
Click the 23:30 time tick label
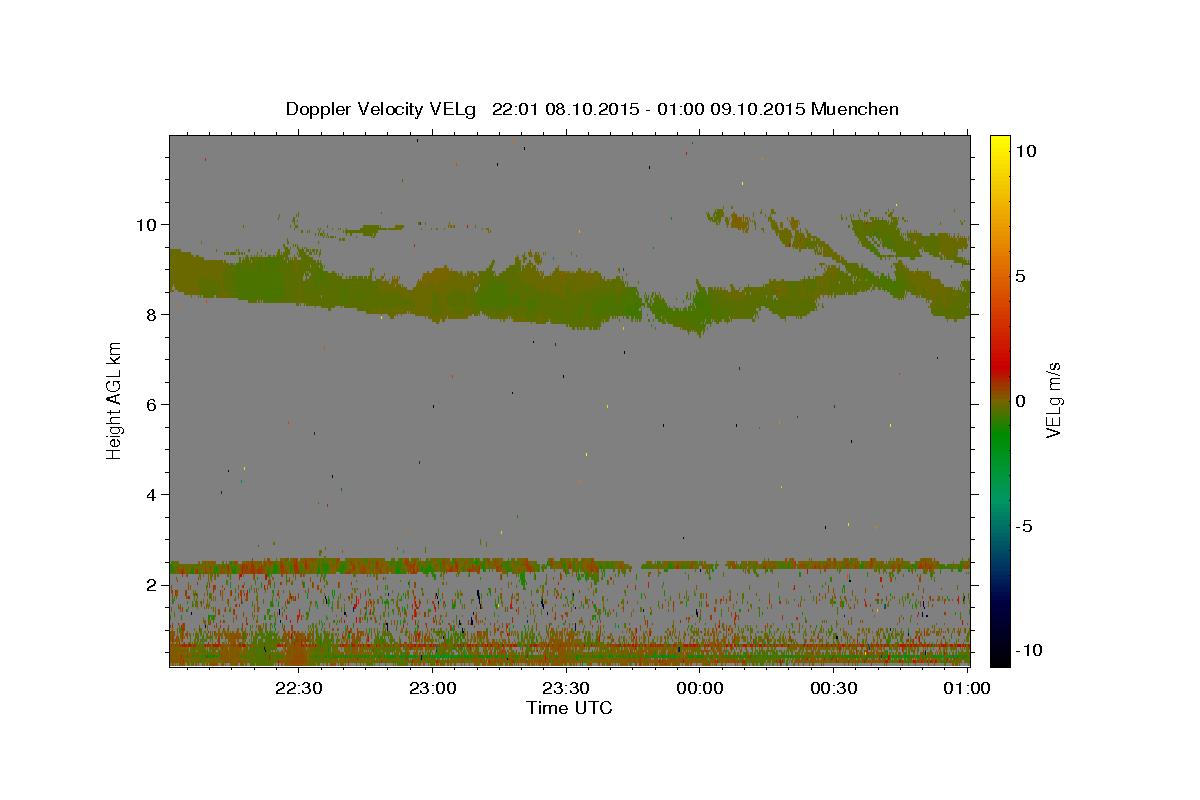click(566, 688)
